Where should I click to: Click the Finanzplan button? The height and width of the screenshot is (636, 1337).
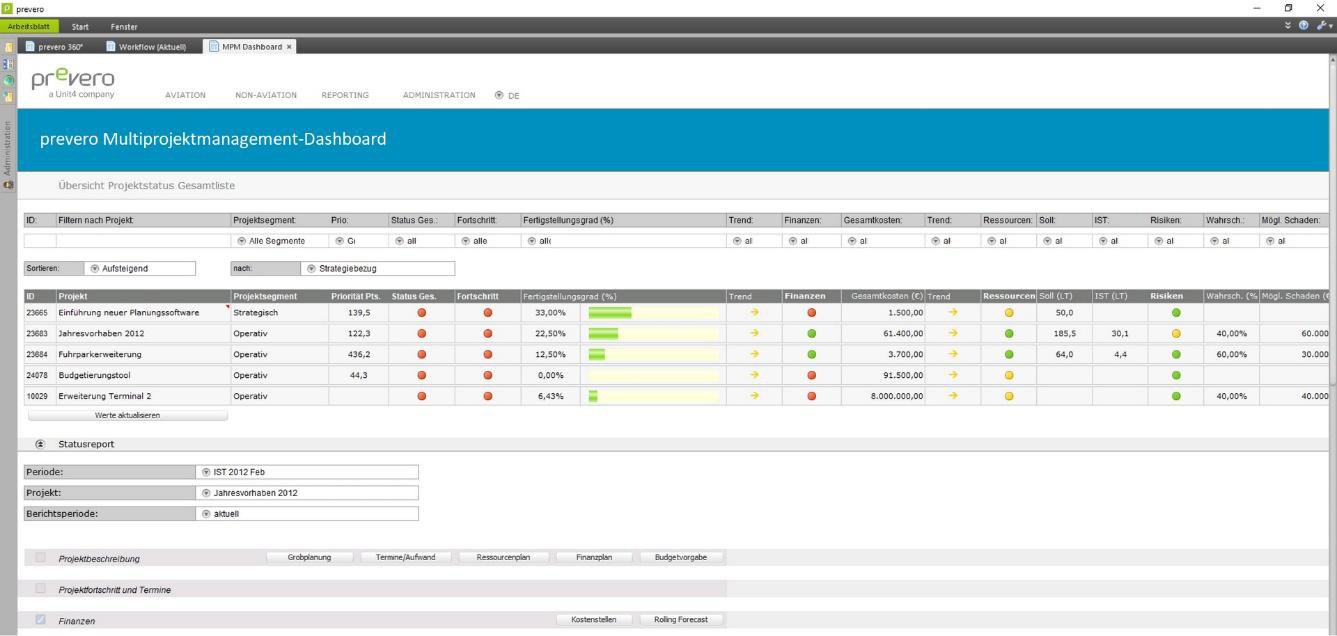594,557
